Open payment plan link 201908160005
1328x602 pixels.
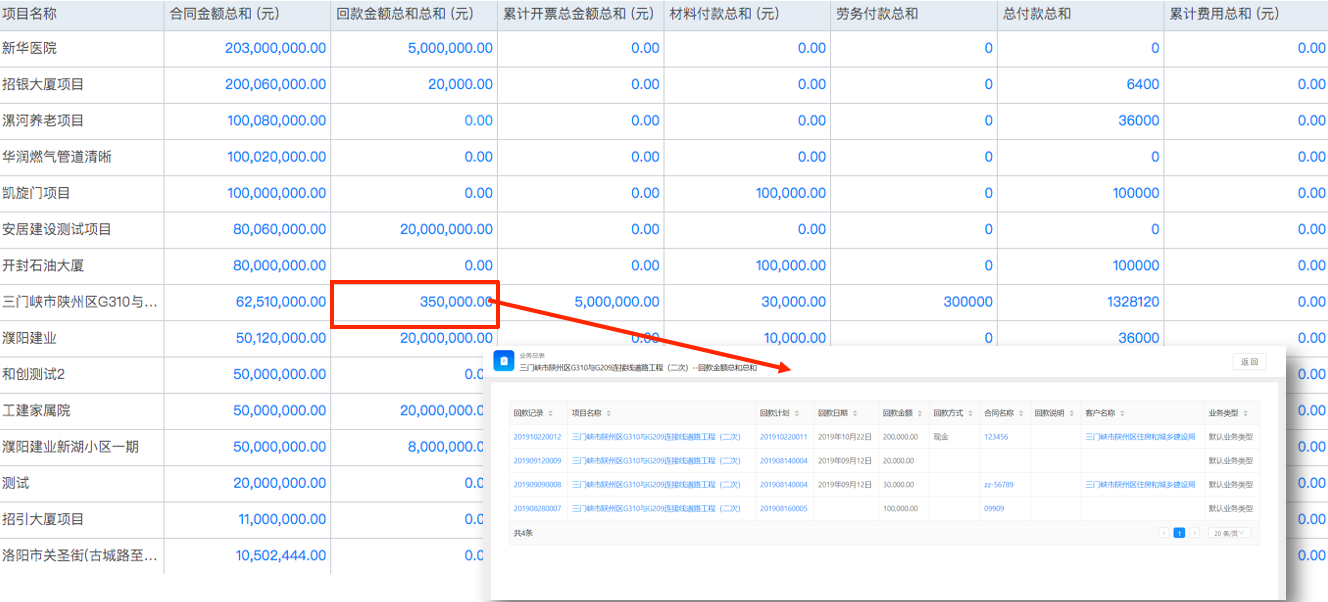point(783,509)
